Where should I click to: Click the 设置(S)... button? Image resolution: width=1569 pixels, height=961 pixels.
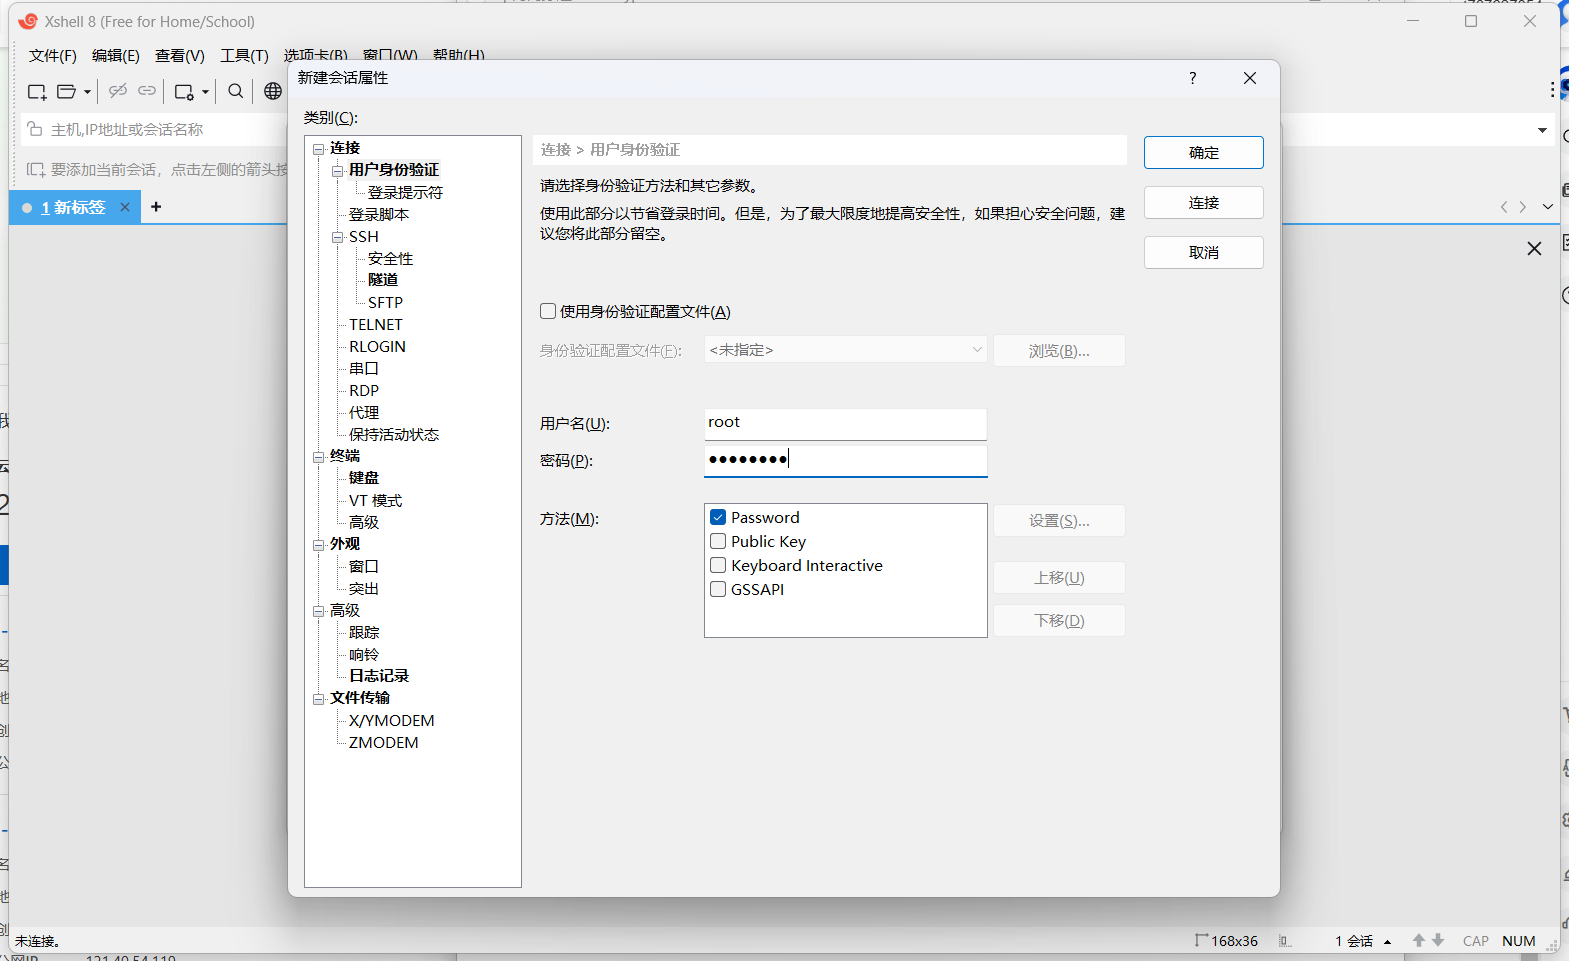1059,520
